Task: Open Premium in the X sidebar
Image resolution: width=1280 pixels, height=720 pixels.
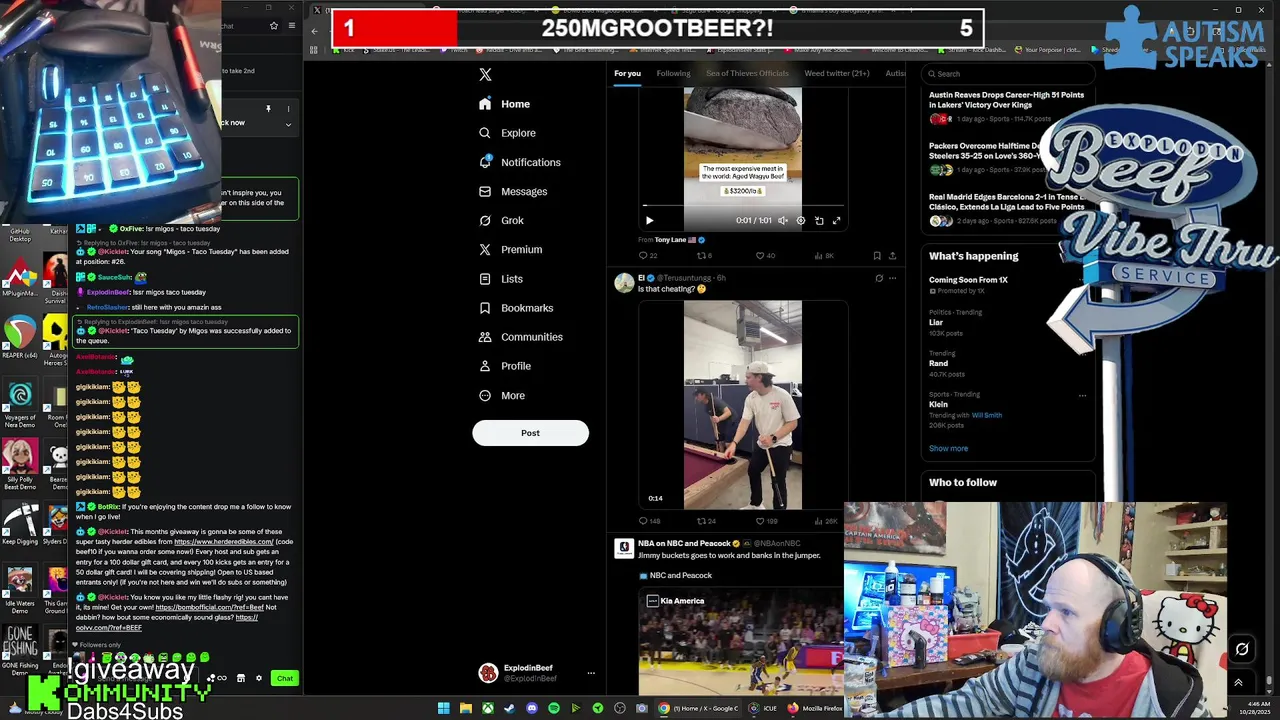Action: click(510, 249)
